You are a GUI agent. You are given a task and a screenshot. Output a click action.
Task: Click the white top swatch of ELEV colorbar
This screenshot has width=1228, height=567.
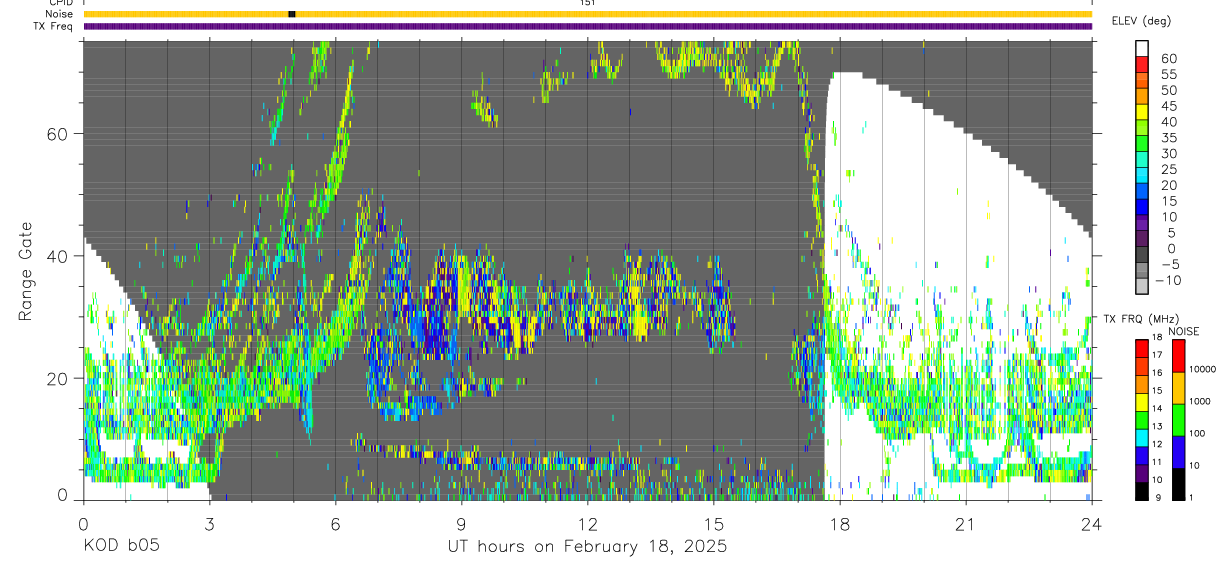coord(1142,48)
